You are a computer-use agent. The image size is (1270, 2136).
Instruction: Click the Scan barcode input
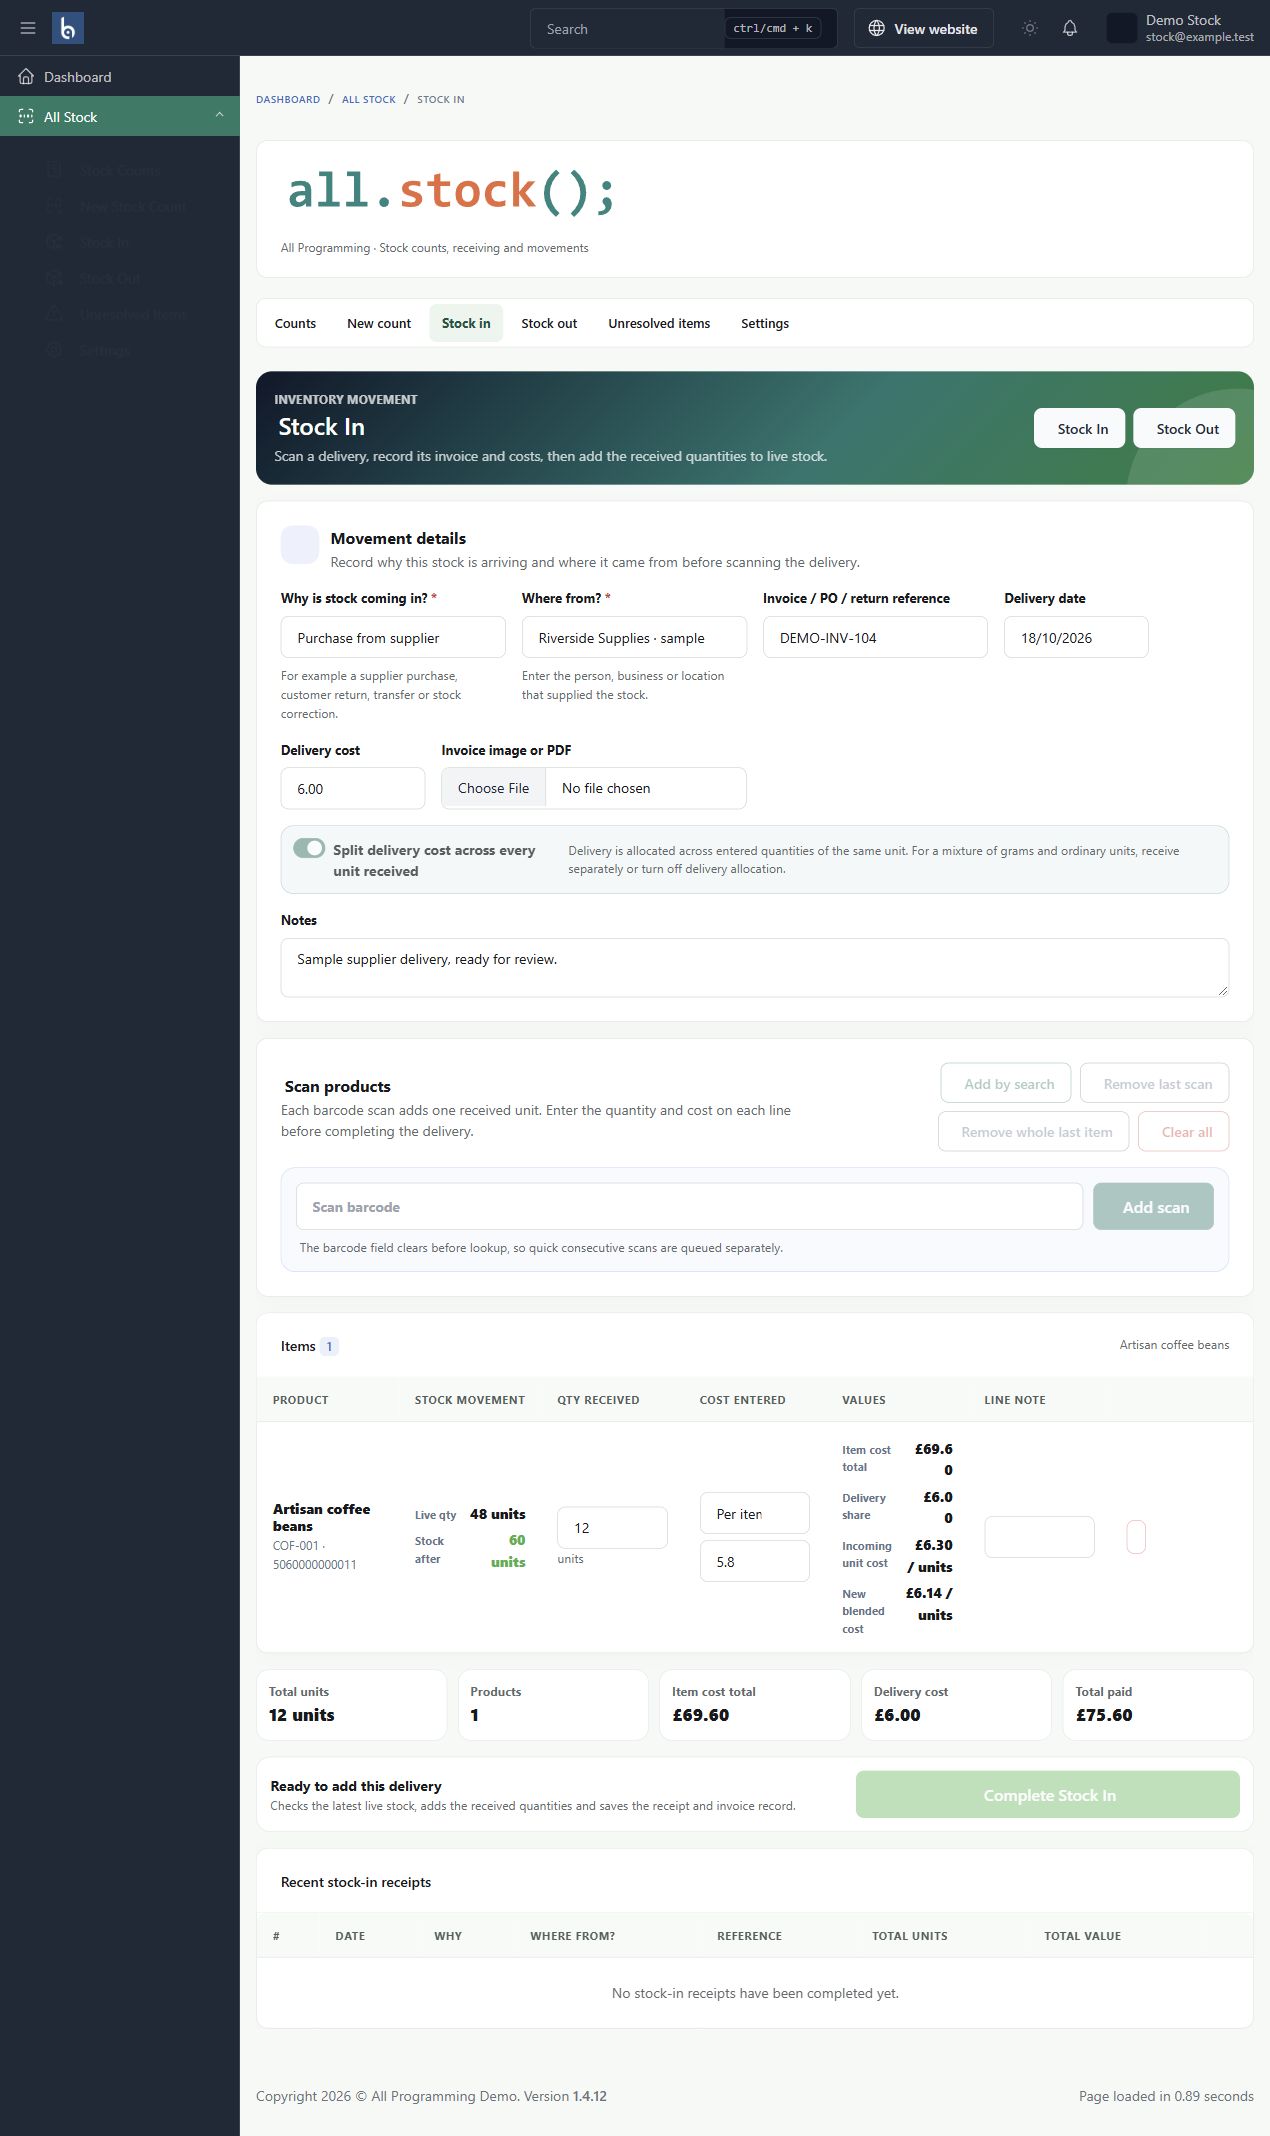coord(689,1207)
